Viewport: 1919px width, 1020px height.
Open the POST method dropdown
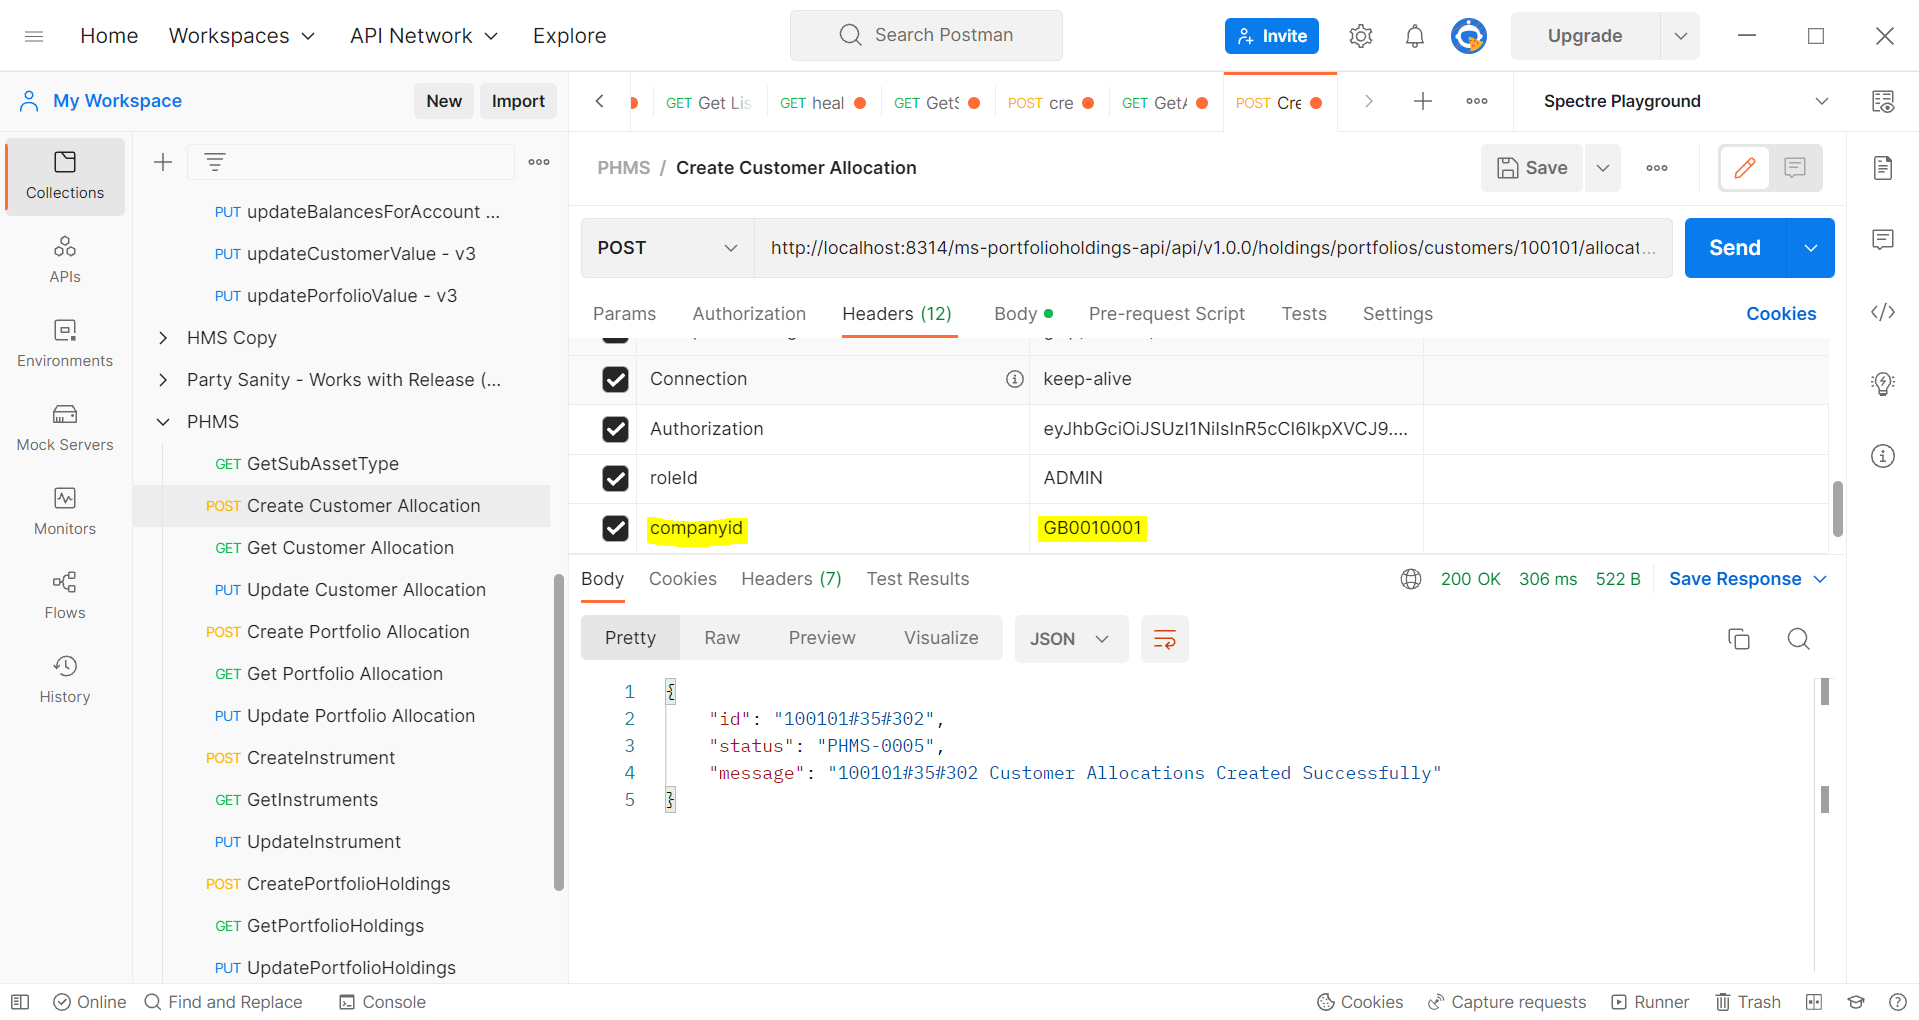click(x=667, y=248)
